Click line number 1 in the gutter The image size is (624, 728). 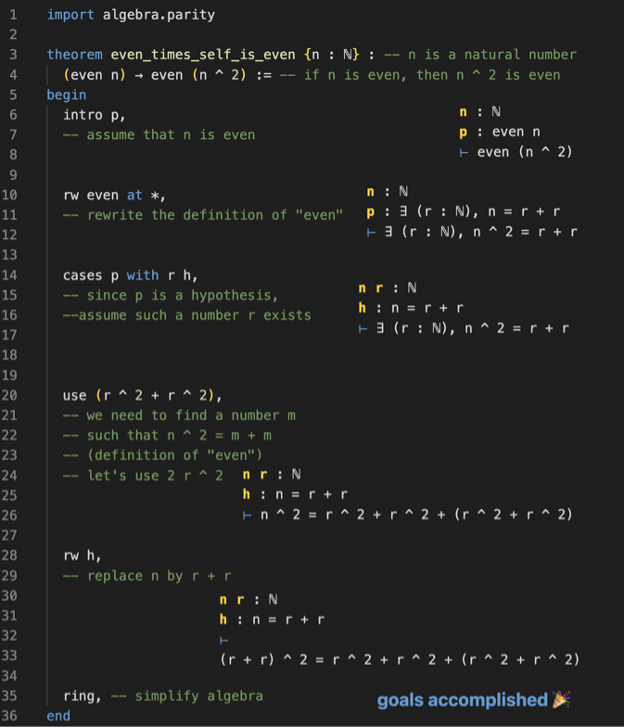click(14, 15)
